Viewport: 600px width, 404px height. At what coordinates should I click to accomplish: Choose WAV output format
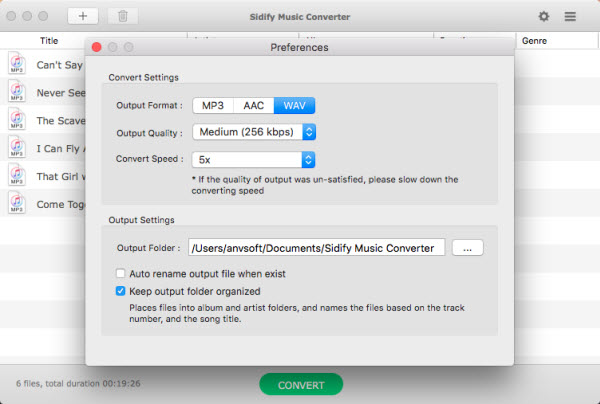(x=294, y=106)
